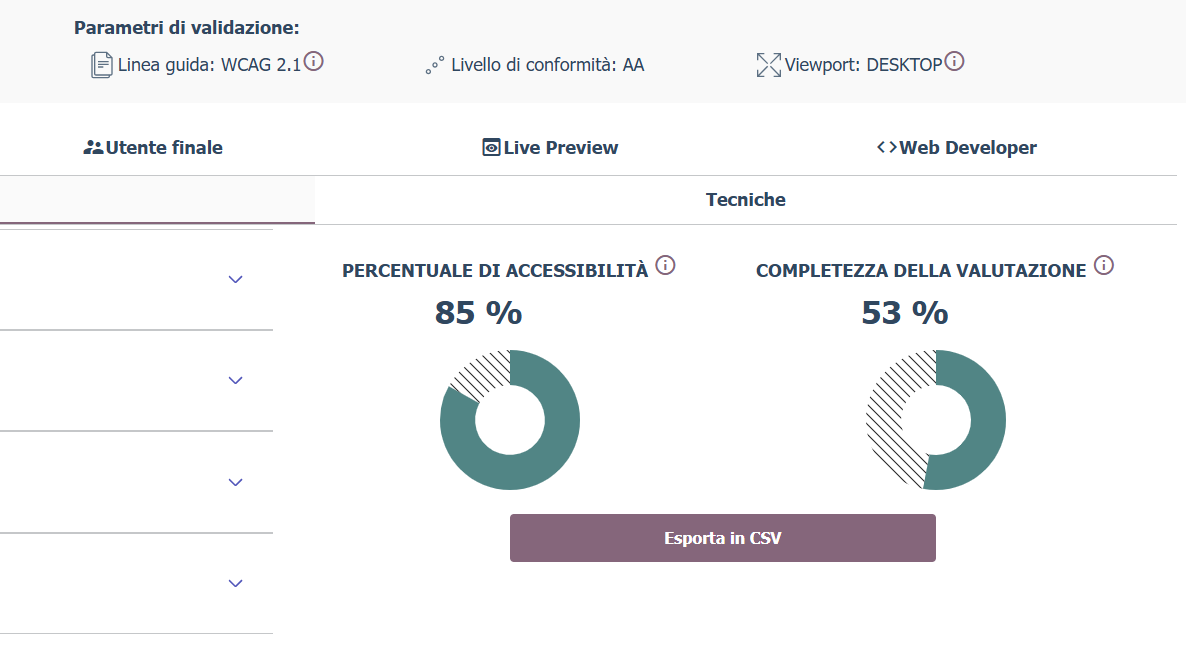This screenshot has width=1186, height=648.
Task: Click the 53 % completeness donut chart
Action: (x=936, y=420)
